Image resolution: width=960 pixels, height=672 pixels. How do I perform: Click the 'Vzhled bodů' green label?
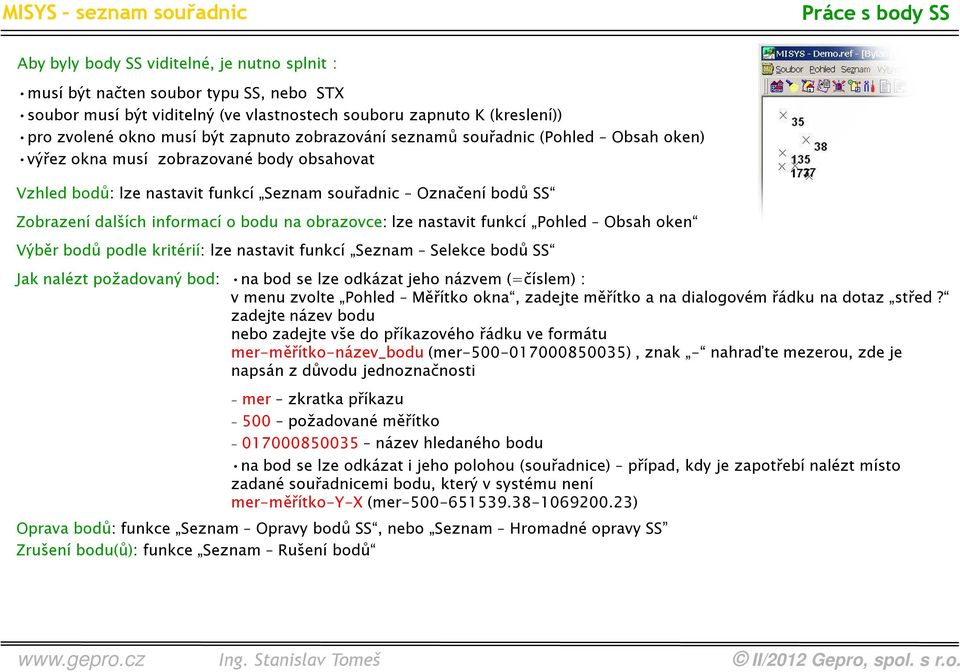63,193
